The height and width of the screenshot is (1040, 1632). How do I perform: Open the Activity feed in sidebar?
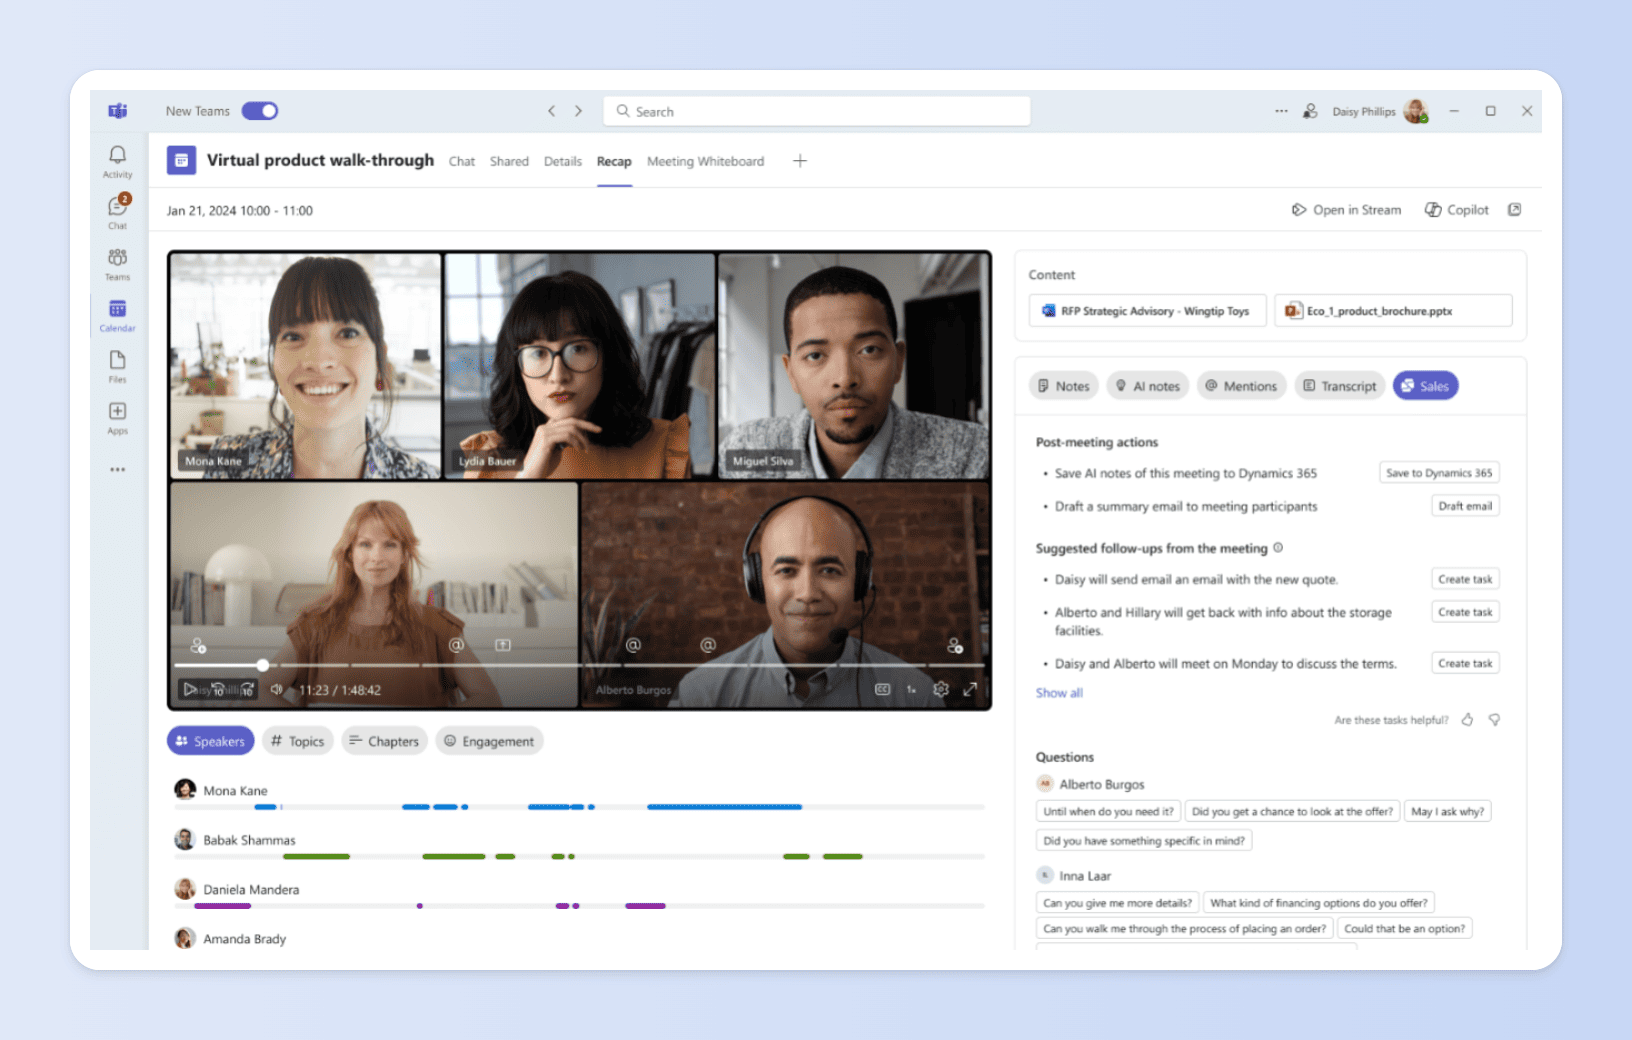[117, 161]
